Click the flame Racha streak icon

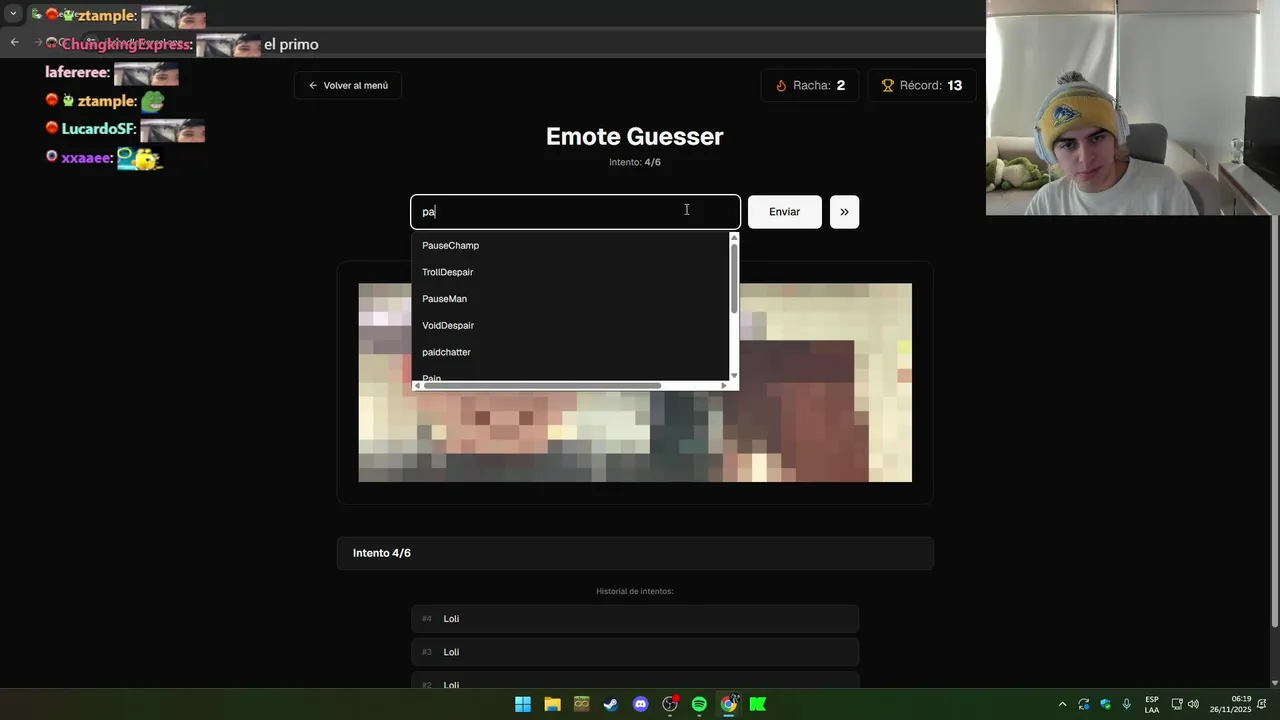[781, 86]
